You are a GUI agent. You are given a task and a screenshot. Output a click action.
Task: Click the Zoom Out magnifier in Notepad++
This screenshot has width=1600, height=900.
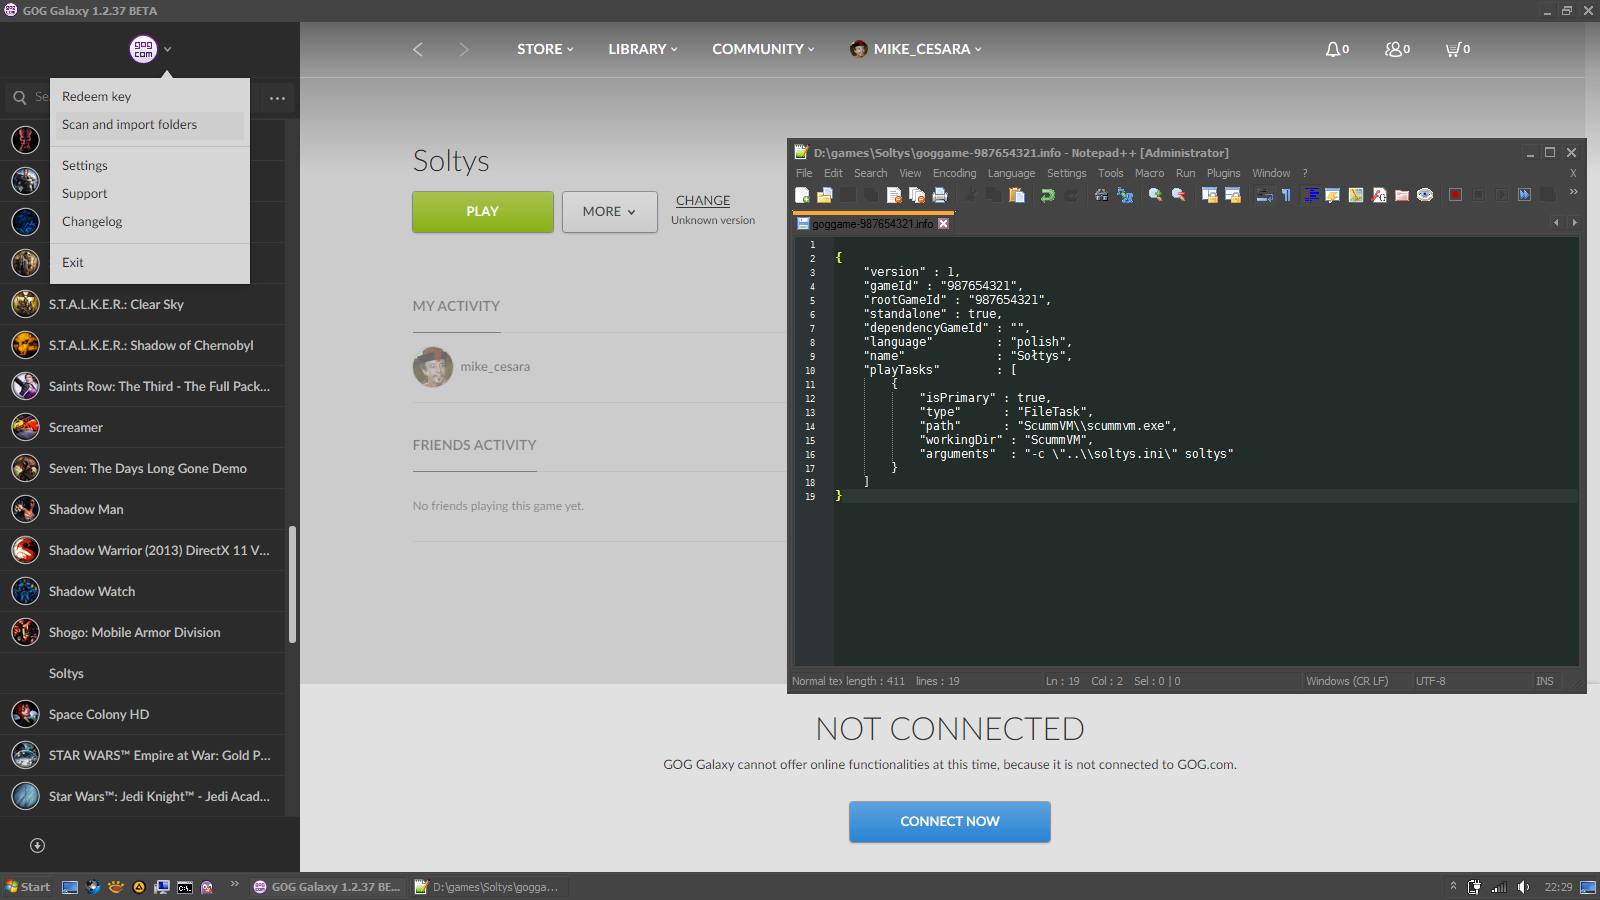point(1179,195)
